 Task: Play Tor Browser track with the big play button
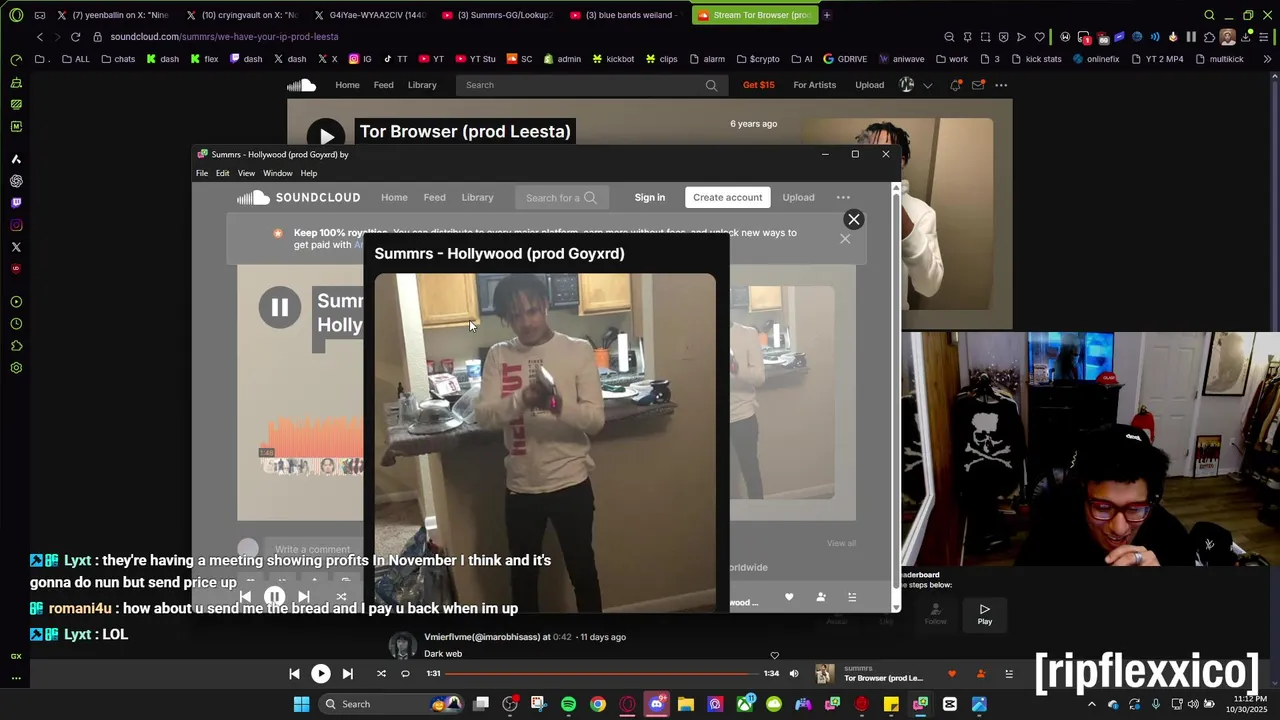pos(326,137)
